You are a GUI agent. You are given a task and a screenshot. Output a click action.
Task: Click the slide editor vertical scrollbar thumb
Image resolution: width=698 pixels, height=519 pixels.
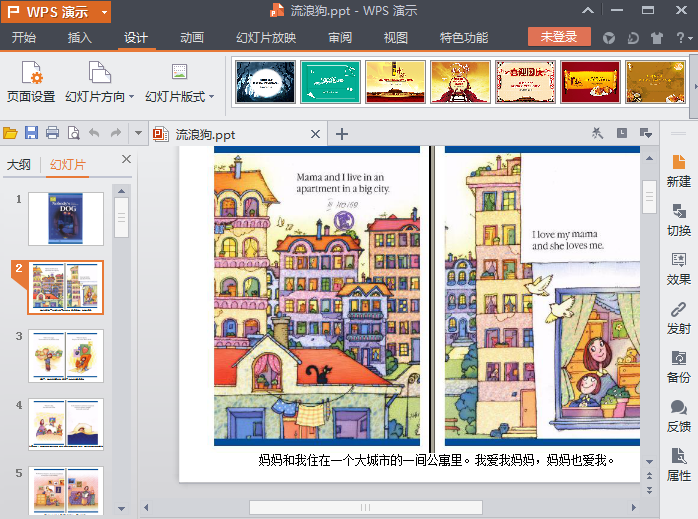tap(649, 197)
